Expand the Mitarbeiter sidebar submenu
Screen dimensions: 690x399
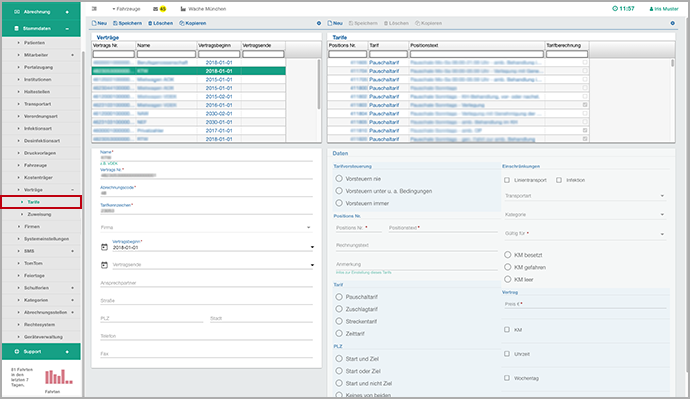(73, 55)
